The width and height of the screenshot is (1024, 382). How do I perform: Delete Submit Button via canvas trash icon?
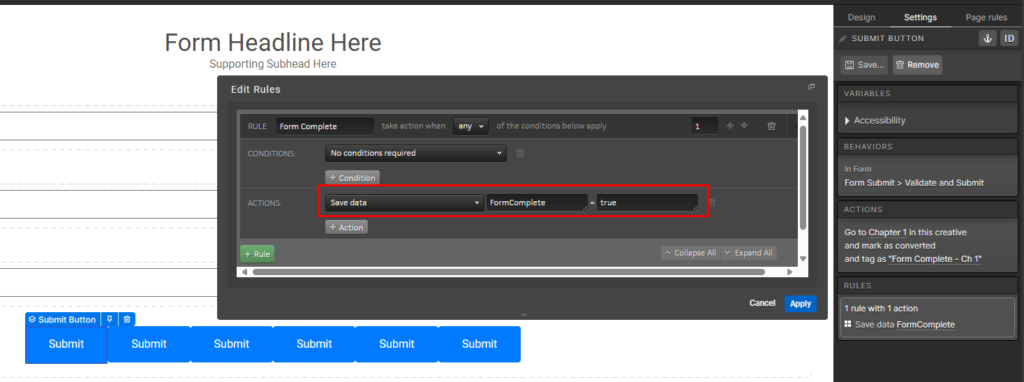tap(127, 319)
